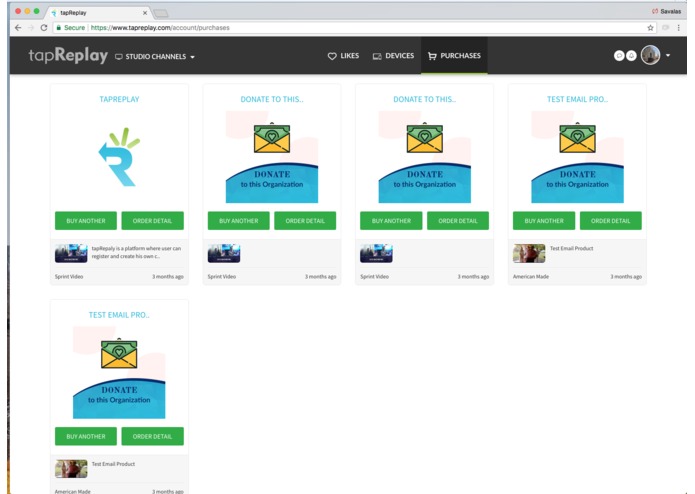Click Buy Another on bottom-row Test Email card

[x=86, y=436]
